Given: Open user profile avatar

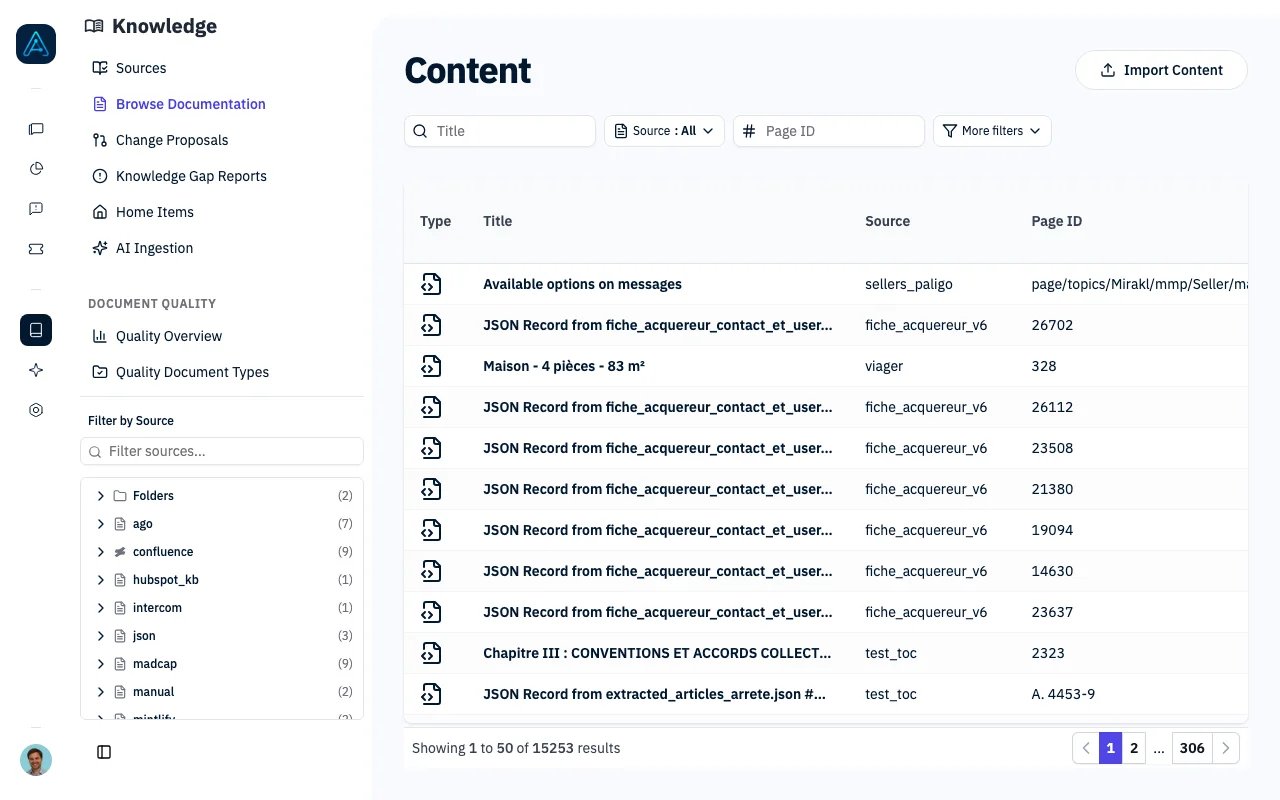Looking at the screenshot, I should click(36, 760).
